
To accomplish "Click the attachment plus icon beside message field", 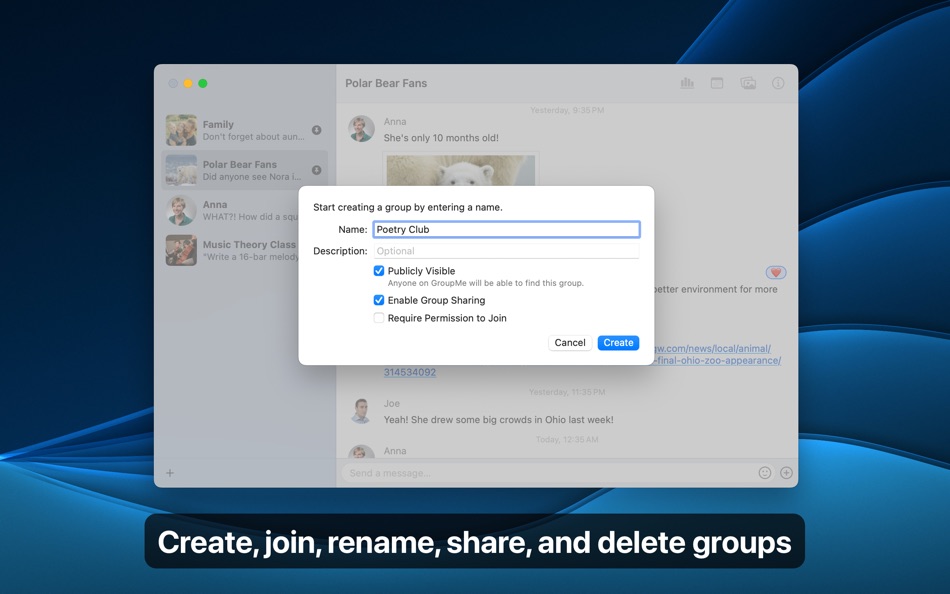I will pos(786,473).
